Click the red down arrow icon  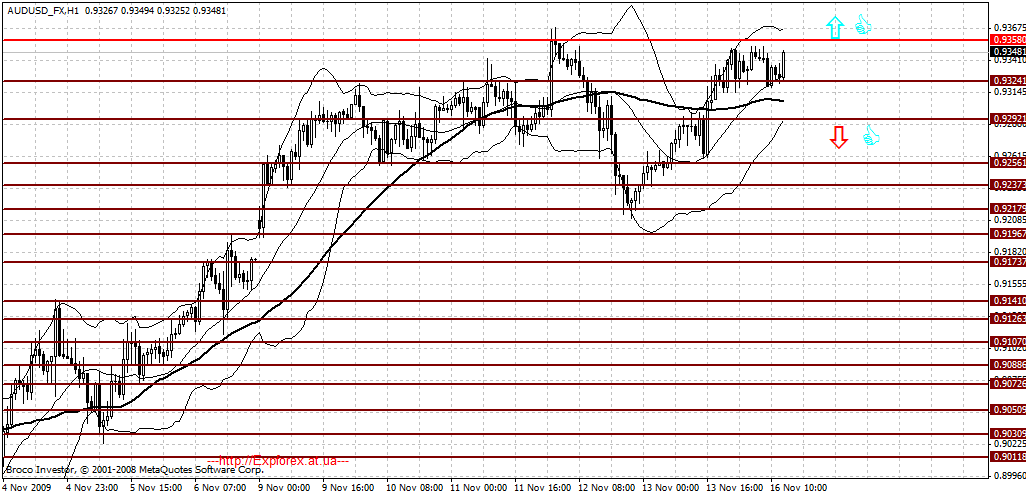coord(838,137)
